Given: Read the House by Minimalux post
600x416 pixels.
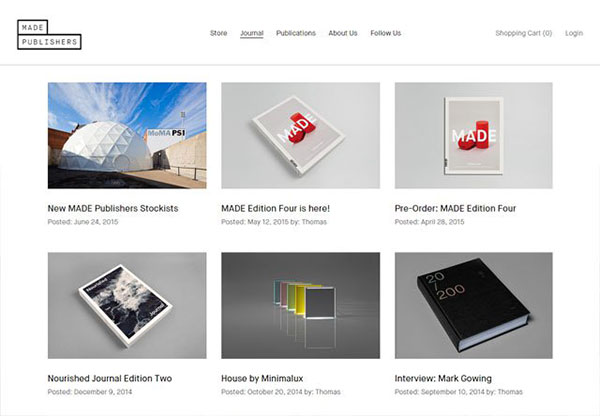Looking at the screenshot, I should [x=262, y=378].
